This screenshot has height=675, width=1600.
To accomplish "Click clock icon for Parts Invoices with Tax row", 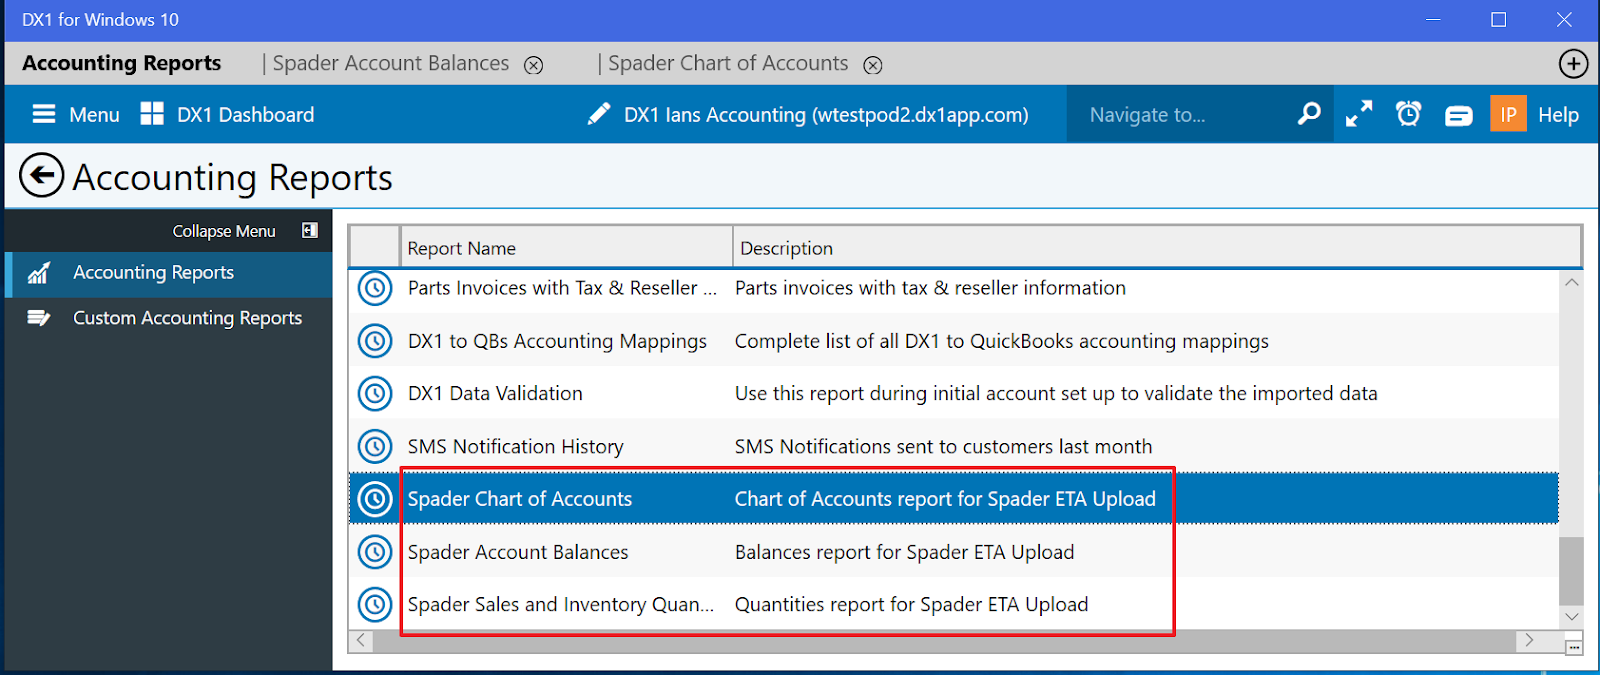I will pos(375,289).
